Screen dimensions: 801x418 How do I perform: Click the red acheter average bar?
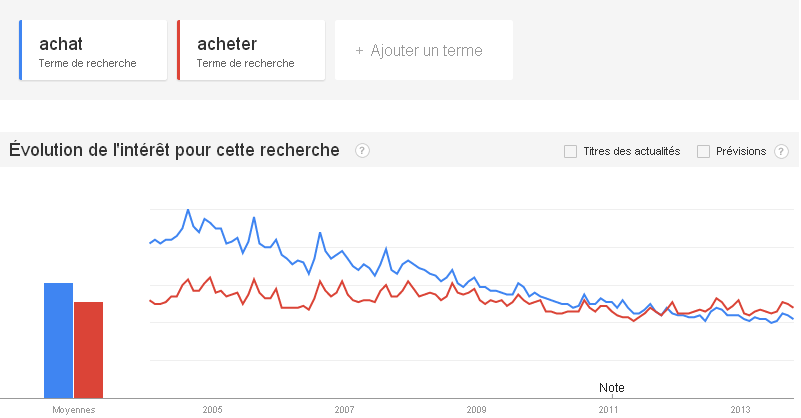click(x=88, y=349)
